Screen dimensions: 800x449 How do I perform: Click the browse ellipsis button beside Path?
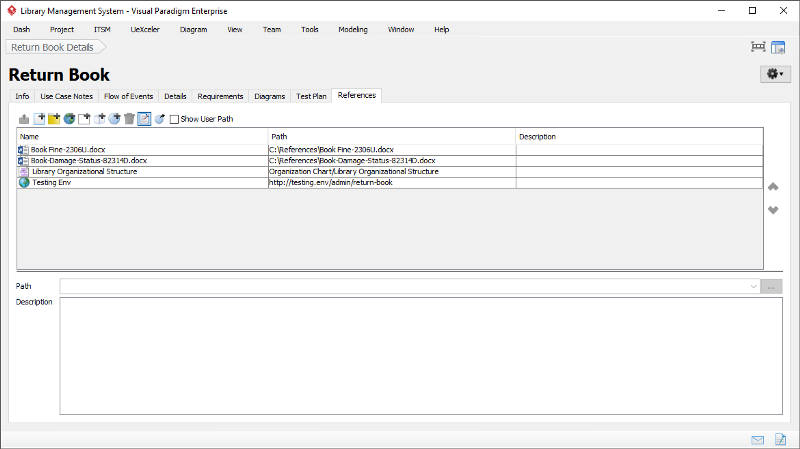click(771, 286)
